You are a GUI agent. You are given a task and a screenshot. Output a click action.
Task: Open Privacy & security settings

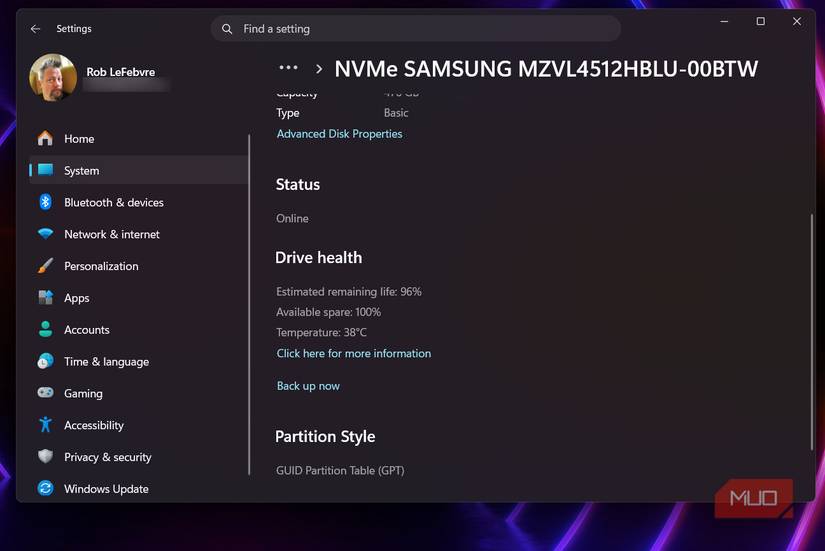tap(138, 456)
